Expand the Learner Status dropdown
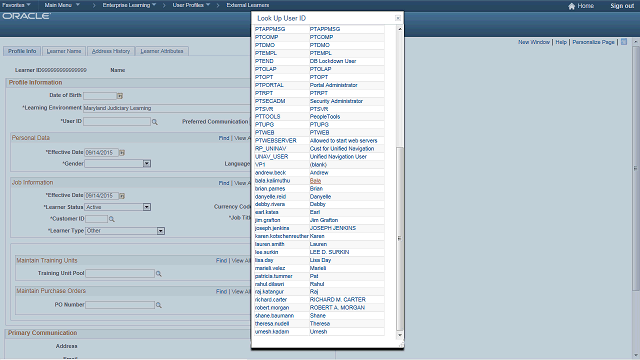This screenshot has width=640, height=360. 147,207
